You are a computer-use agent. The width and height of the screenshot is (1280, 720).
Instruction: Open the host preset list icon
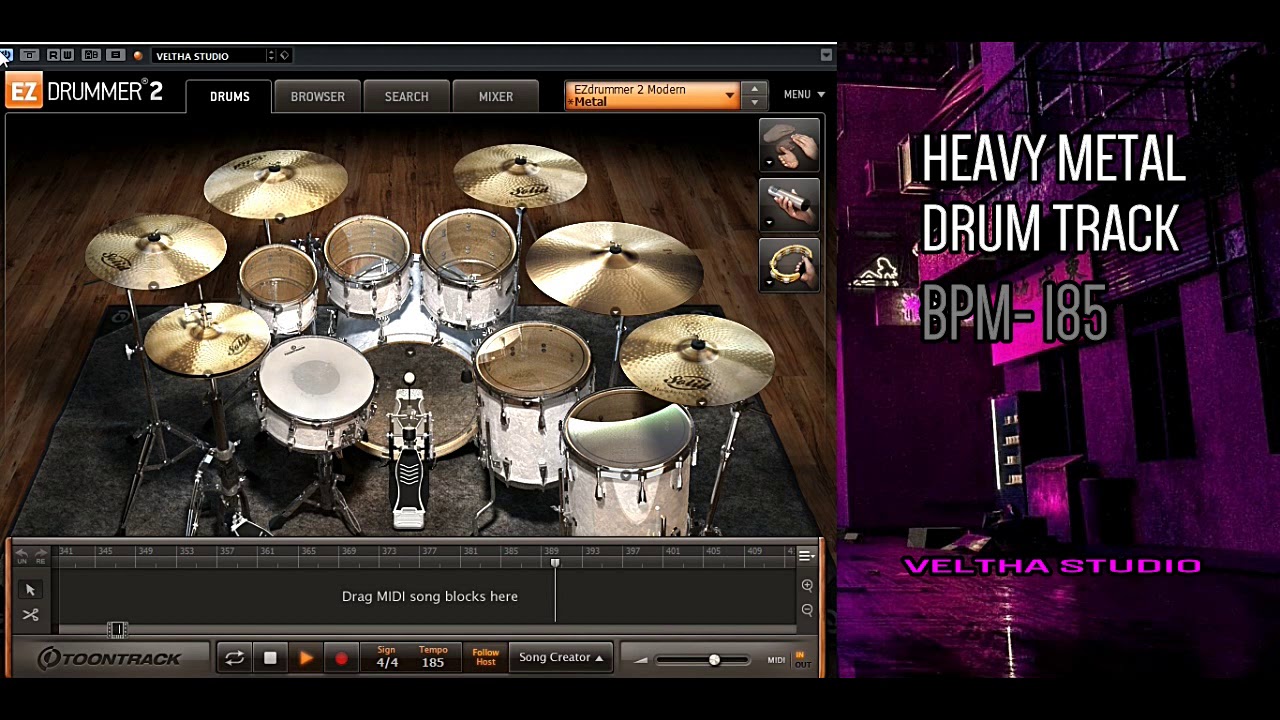coord(115,55)
